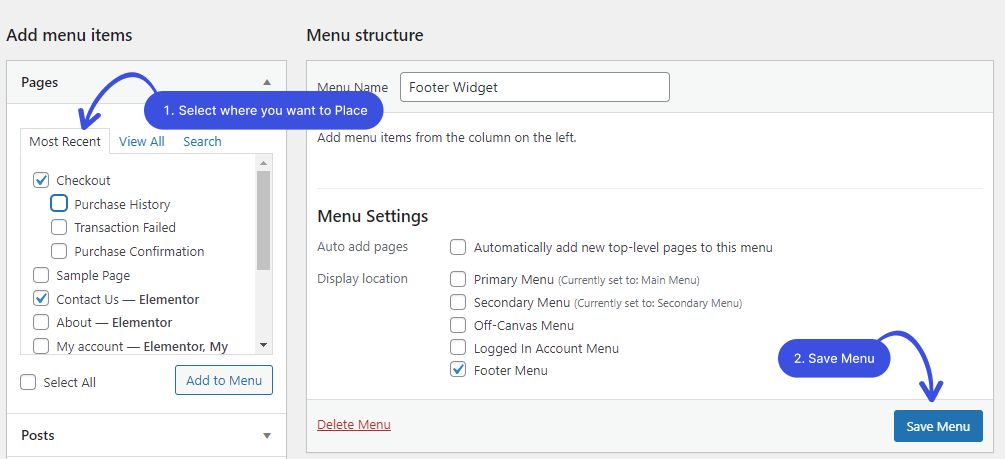Click the Delete Menu link
The image size is (1005, 459).
pos(354,424)
